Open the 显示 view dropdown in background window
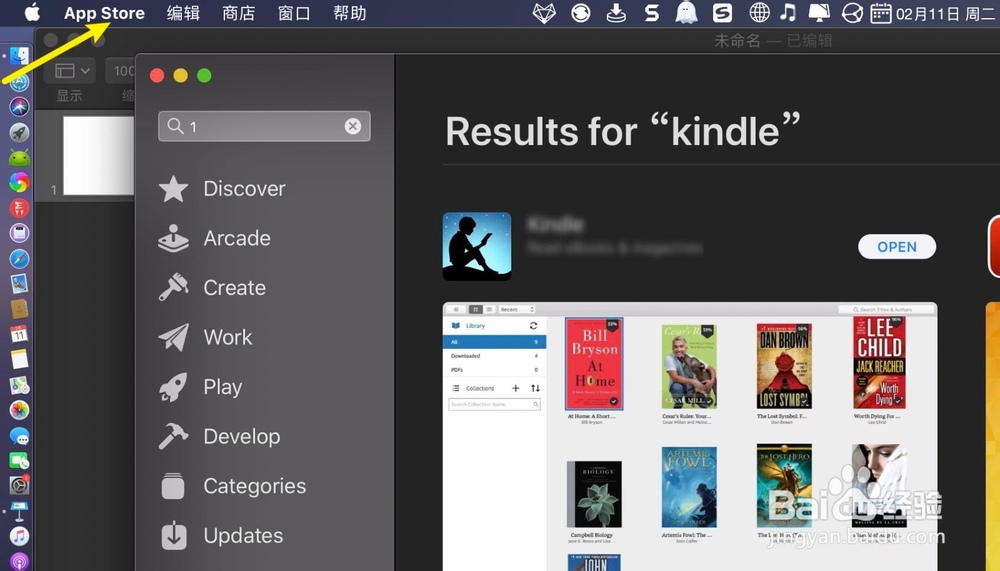 click(70, 70)
